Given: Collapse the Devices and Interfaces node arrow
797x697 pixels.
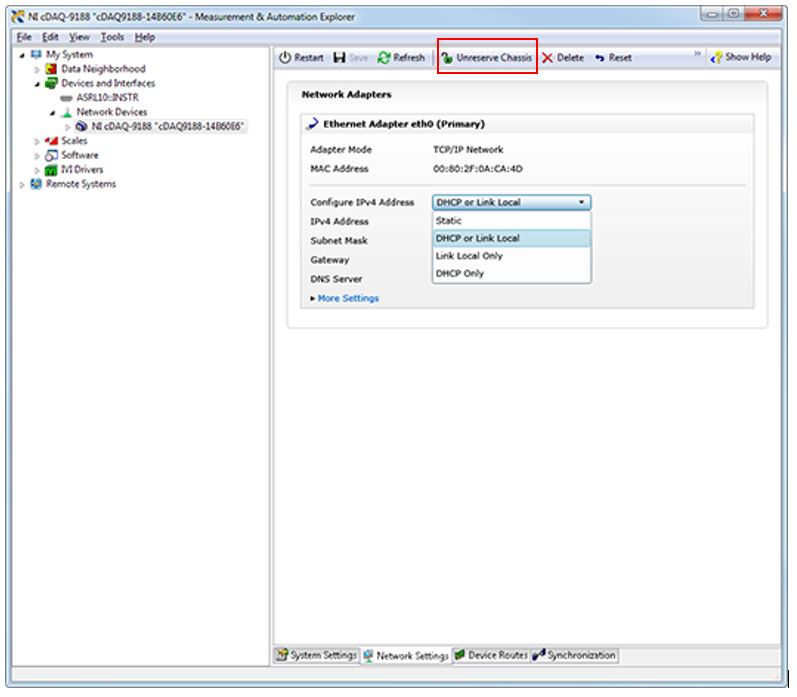Looking at the screenshot, I should coord(37,84).
